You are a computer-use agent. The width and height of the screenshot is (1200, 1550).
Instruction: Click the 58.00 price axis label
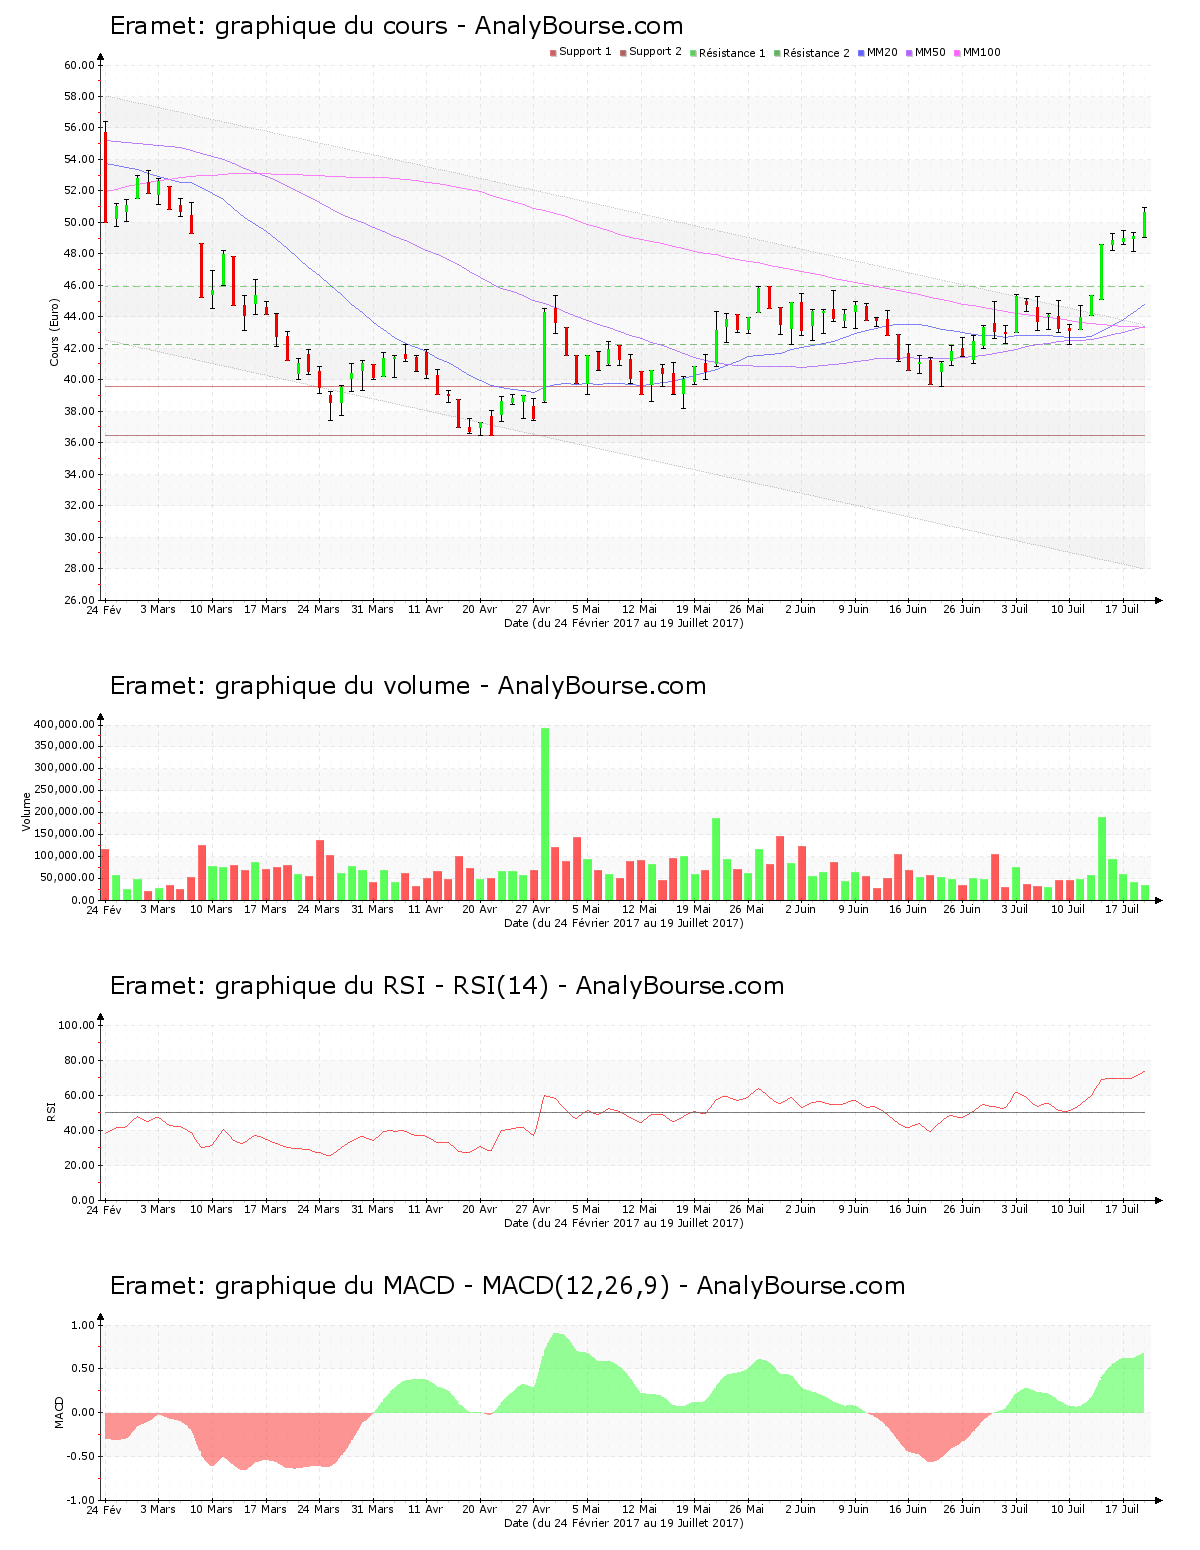(79, 96)
